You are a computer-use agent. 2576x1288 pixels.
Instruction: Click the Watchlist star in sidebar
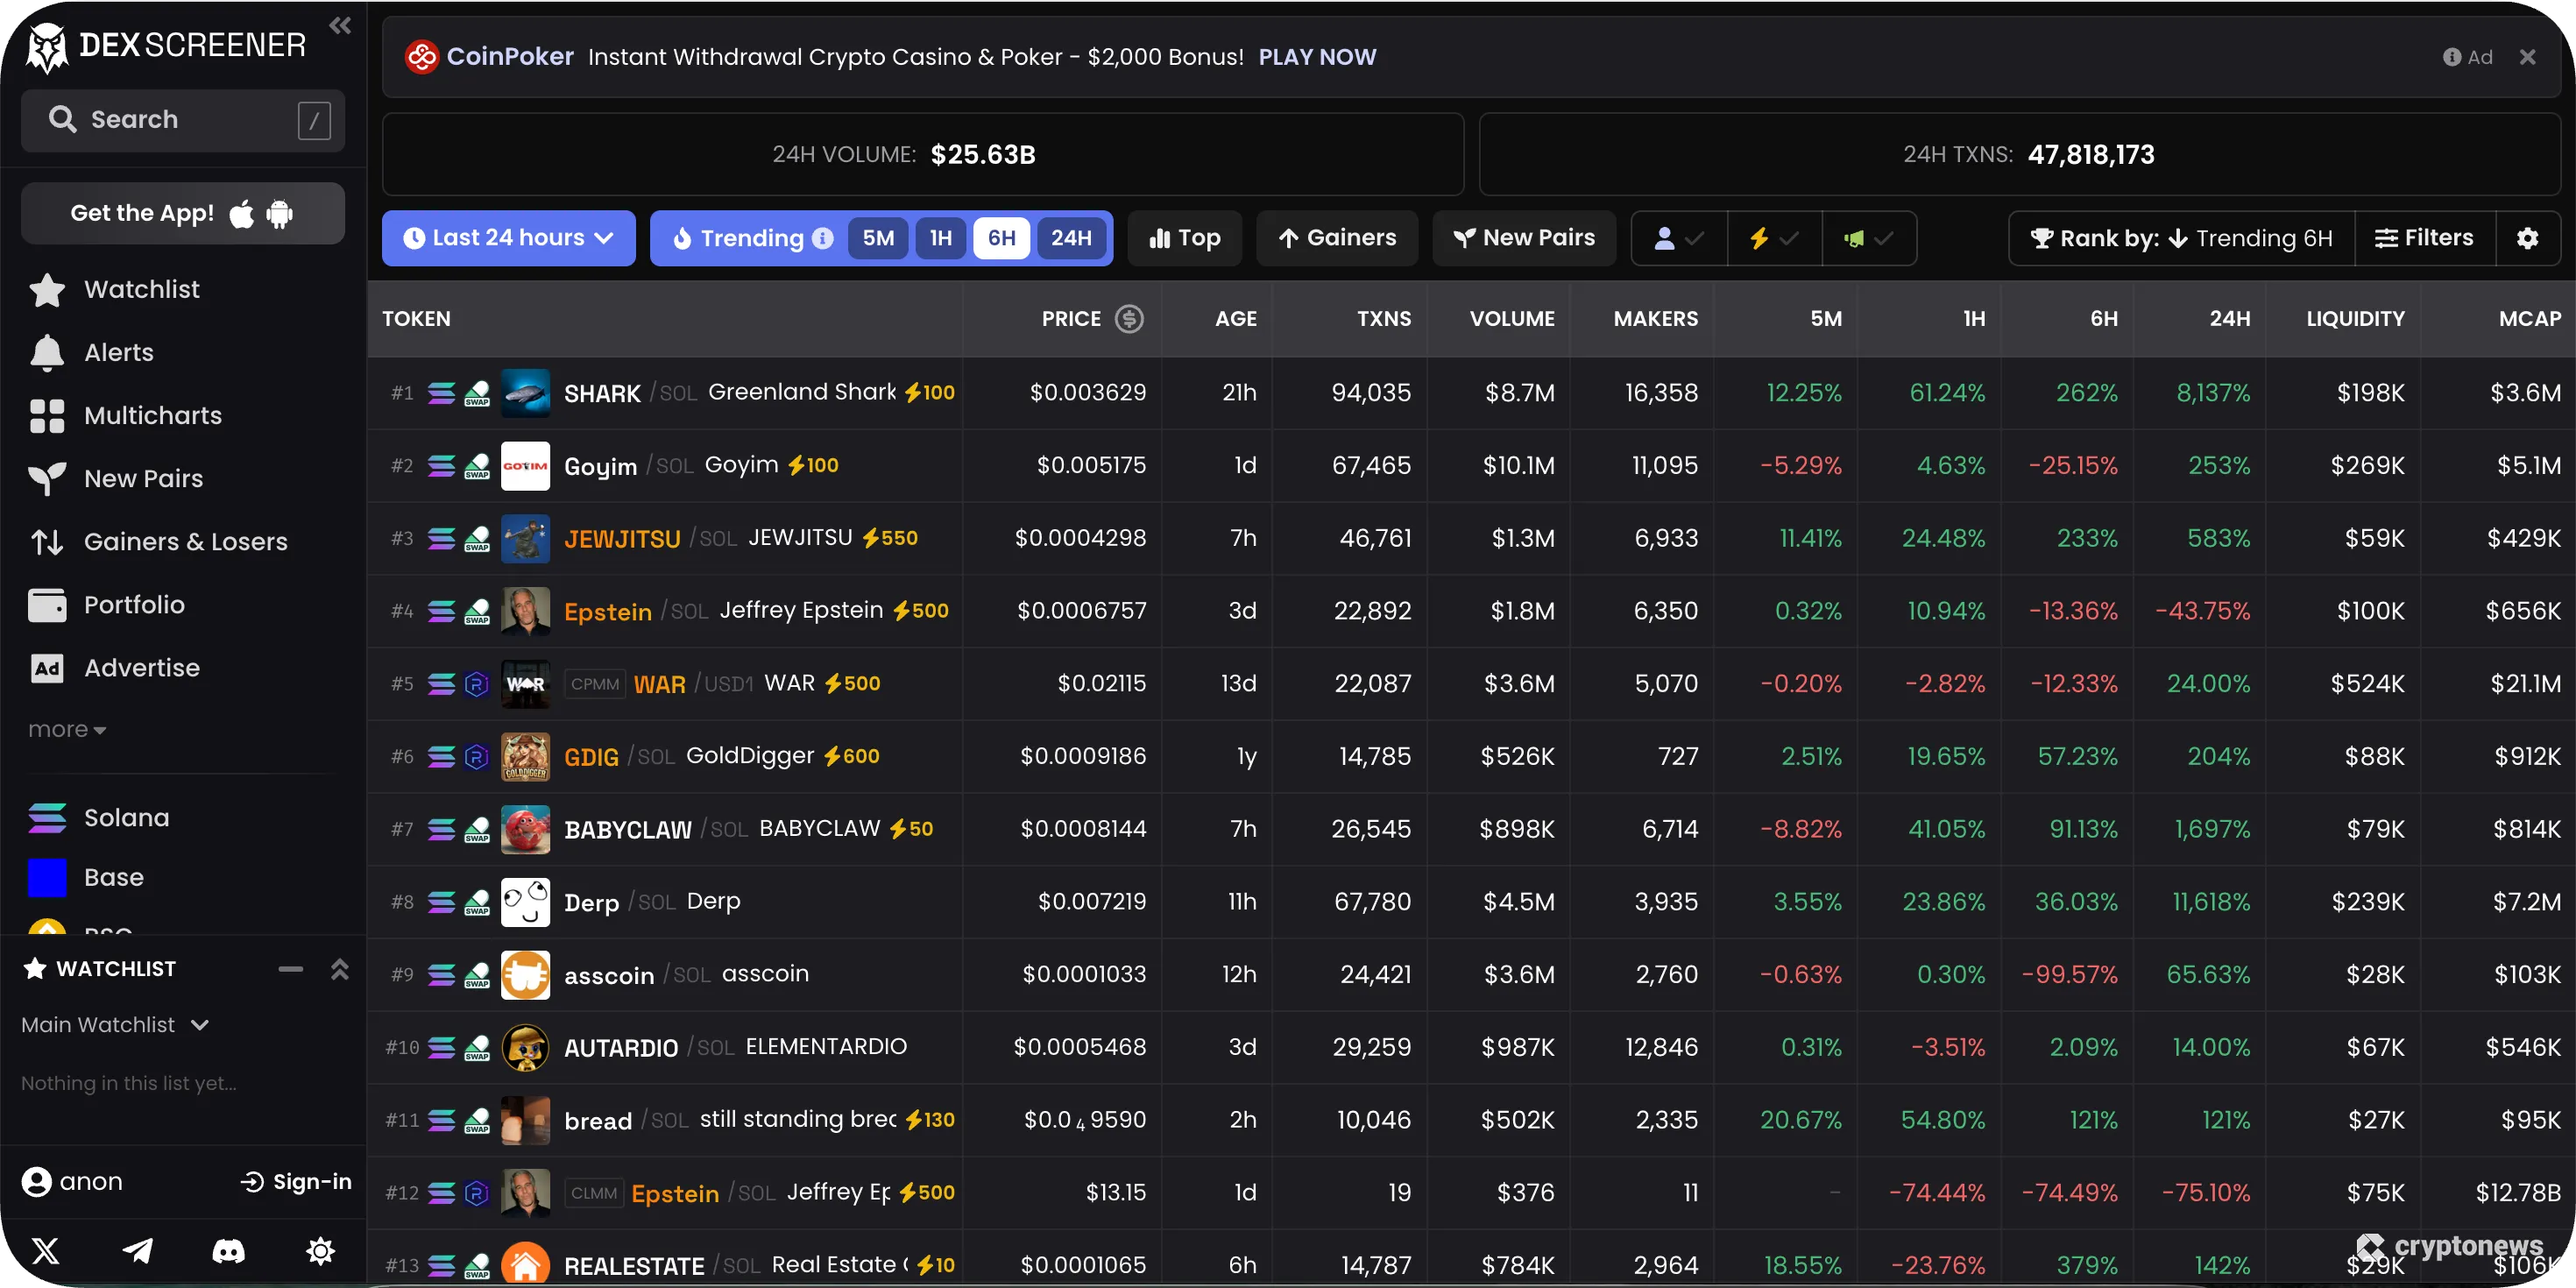(x=47, y=290)
